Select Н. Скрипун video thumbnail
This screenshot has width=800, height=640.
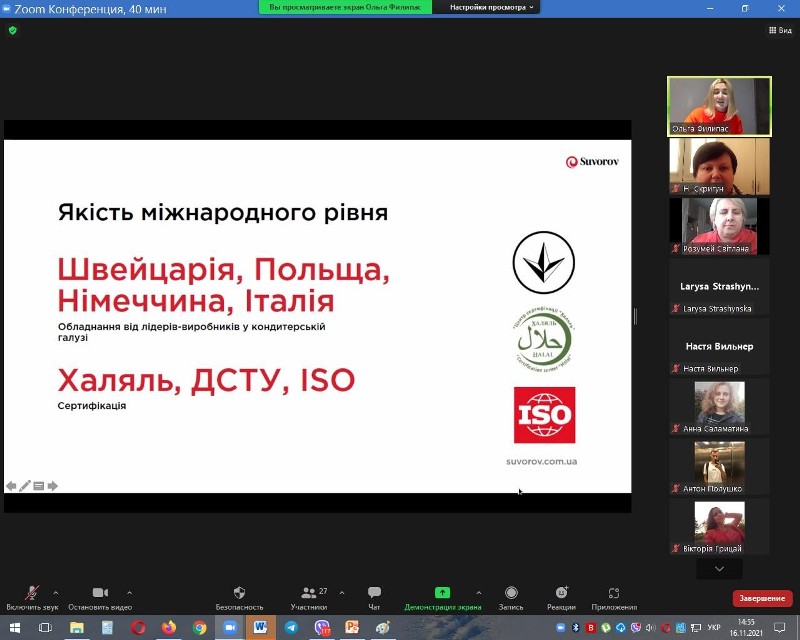(x=719, y=166)
